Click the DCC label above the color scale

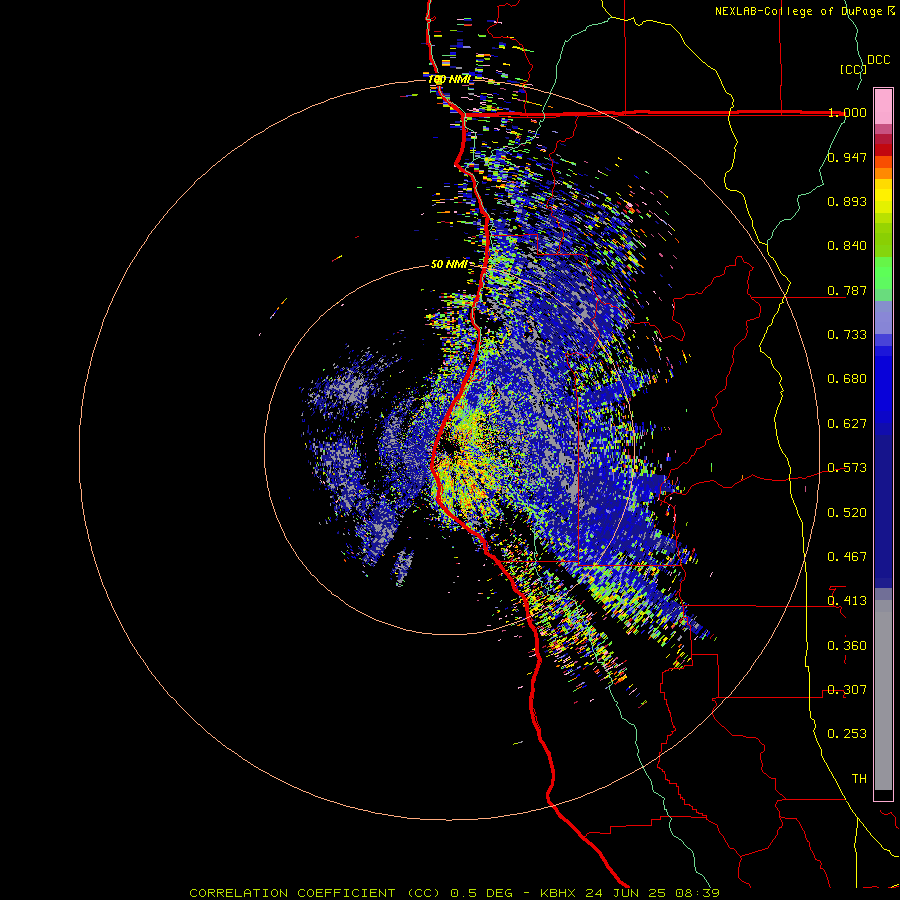click(x=878, y=60)
